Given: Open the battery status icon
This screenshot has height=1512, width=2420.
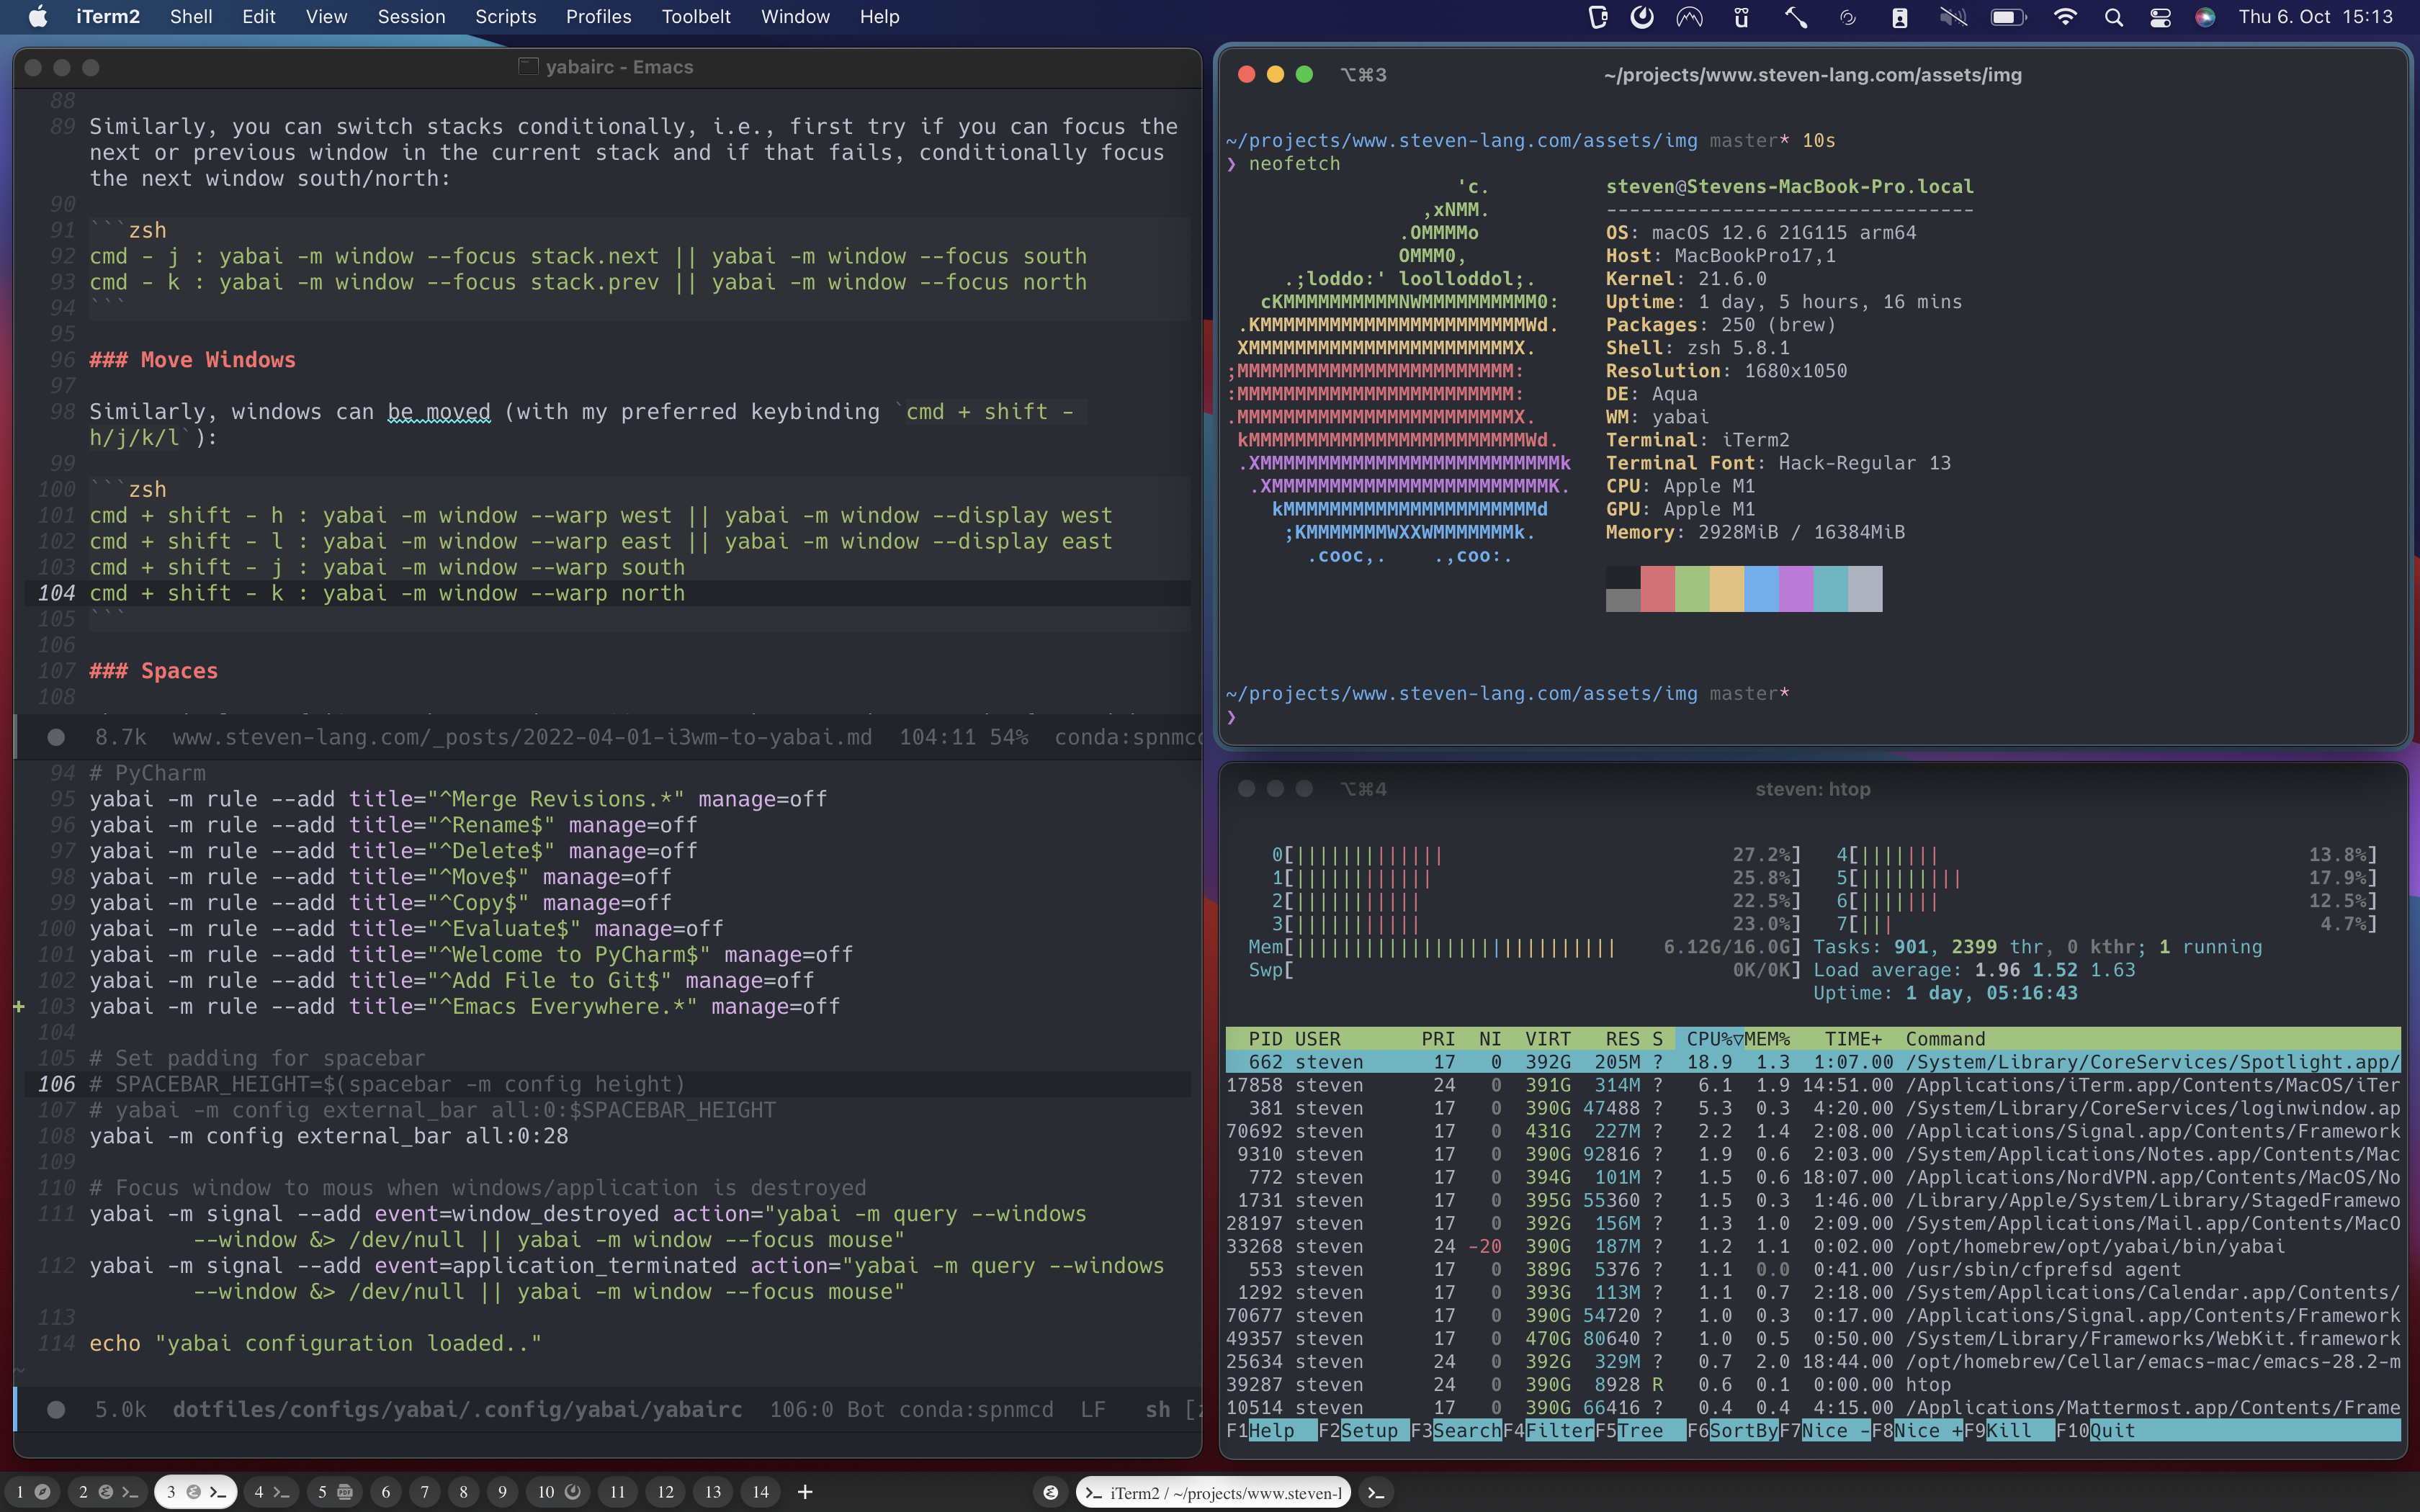Looking at the screenshot, I should [2008, 17].
